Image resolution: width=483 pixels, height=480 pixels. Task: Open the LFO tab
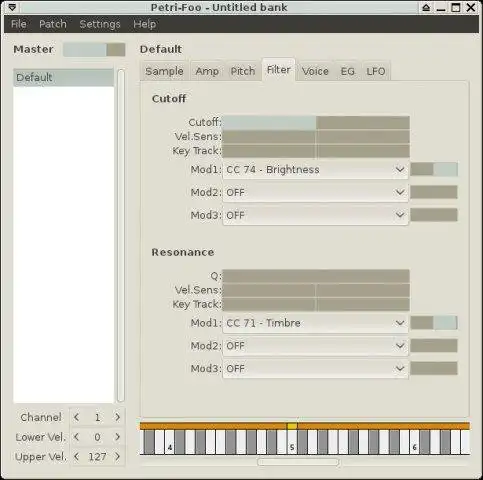[376, 71]
